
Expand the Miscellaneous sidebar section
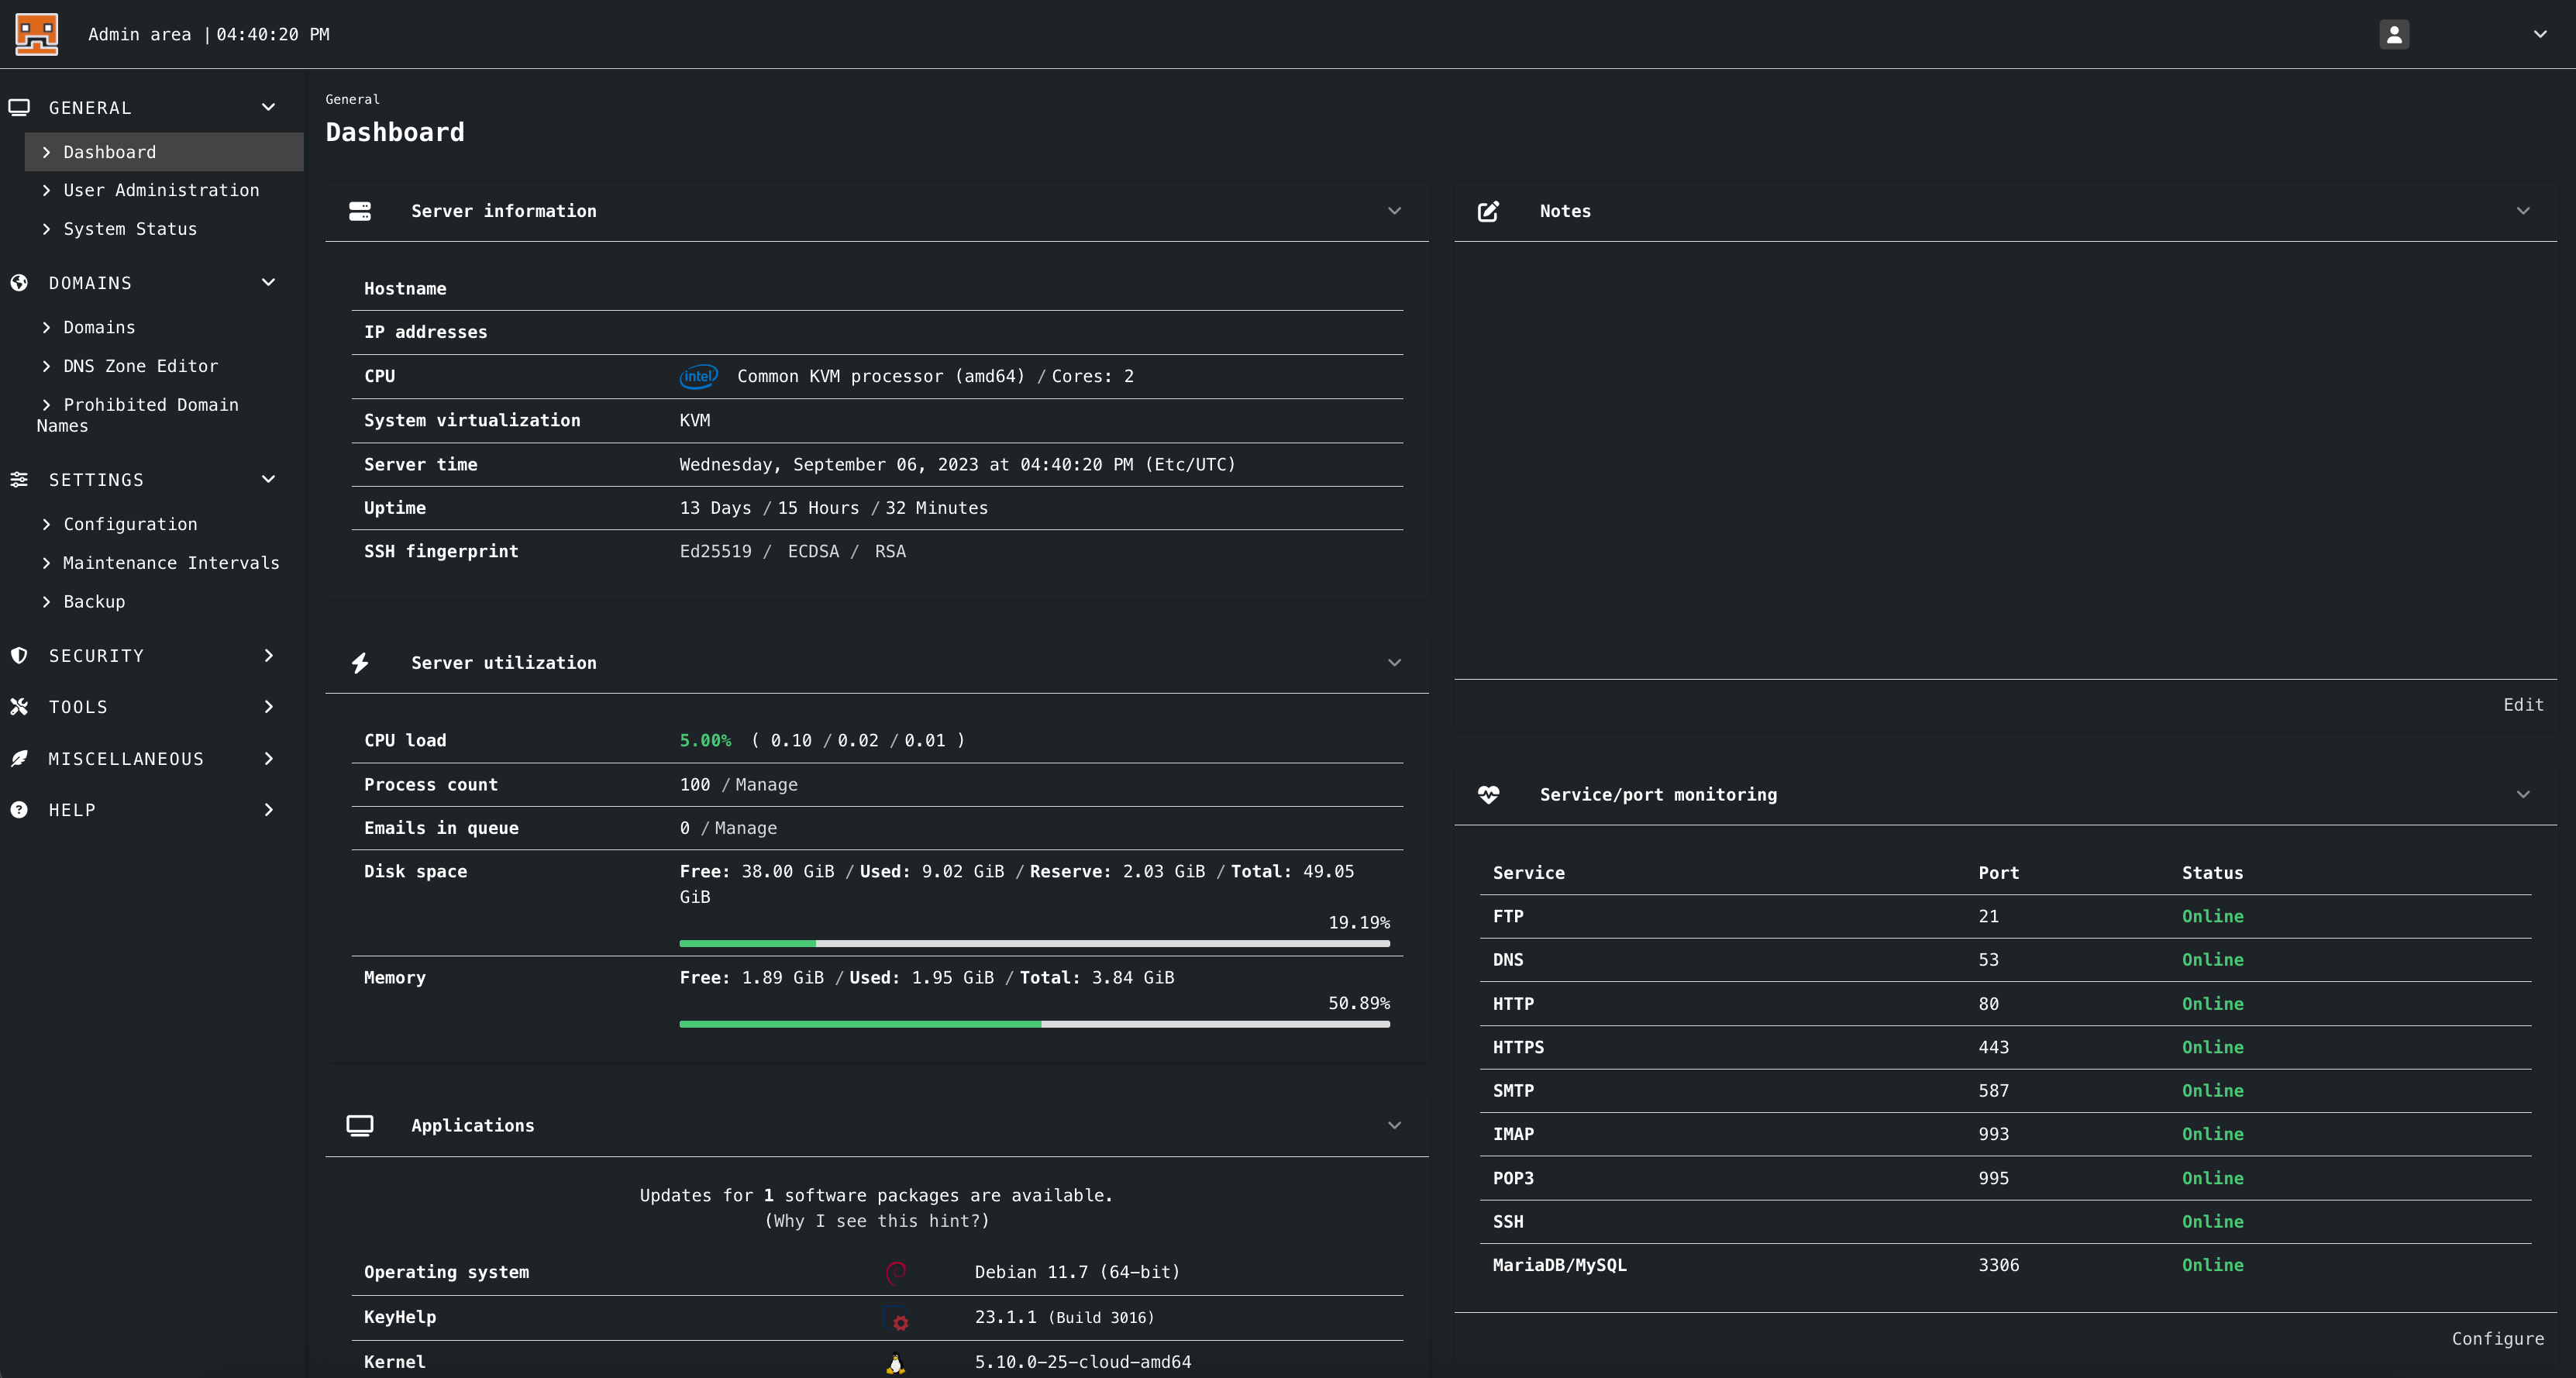[x=268, y=759]
